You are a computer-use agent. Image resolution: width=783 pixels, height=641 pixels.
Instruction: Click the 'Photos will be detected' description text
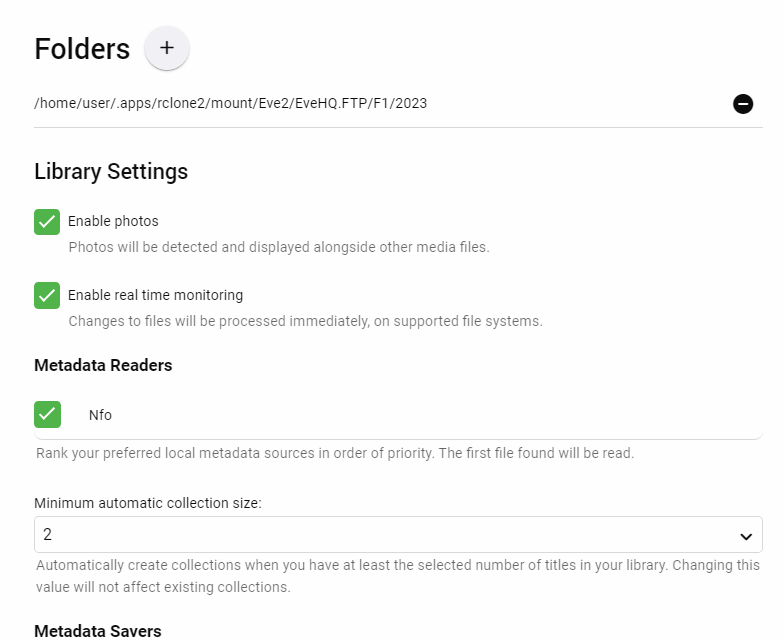(278, 246)
